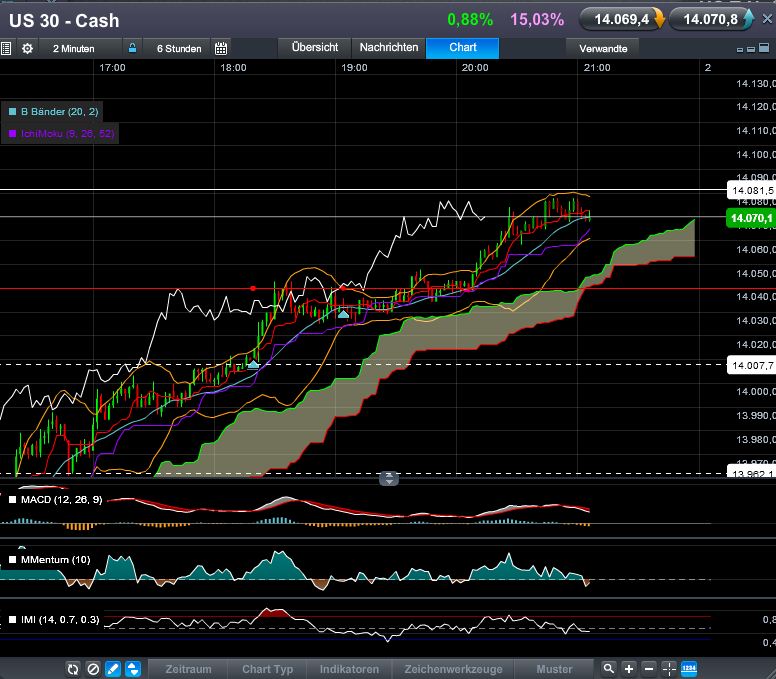Open the Muster menu
Viewport: 776px width, 679px height.
coord(554,669)
